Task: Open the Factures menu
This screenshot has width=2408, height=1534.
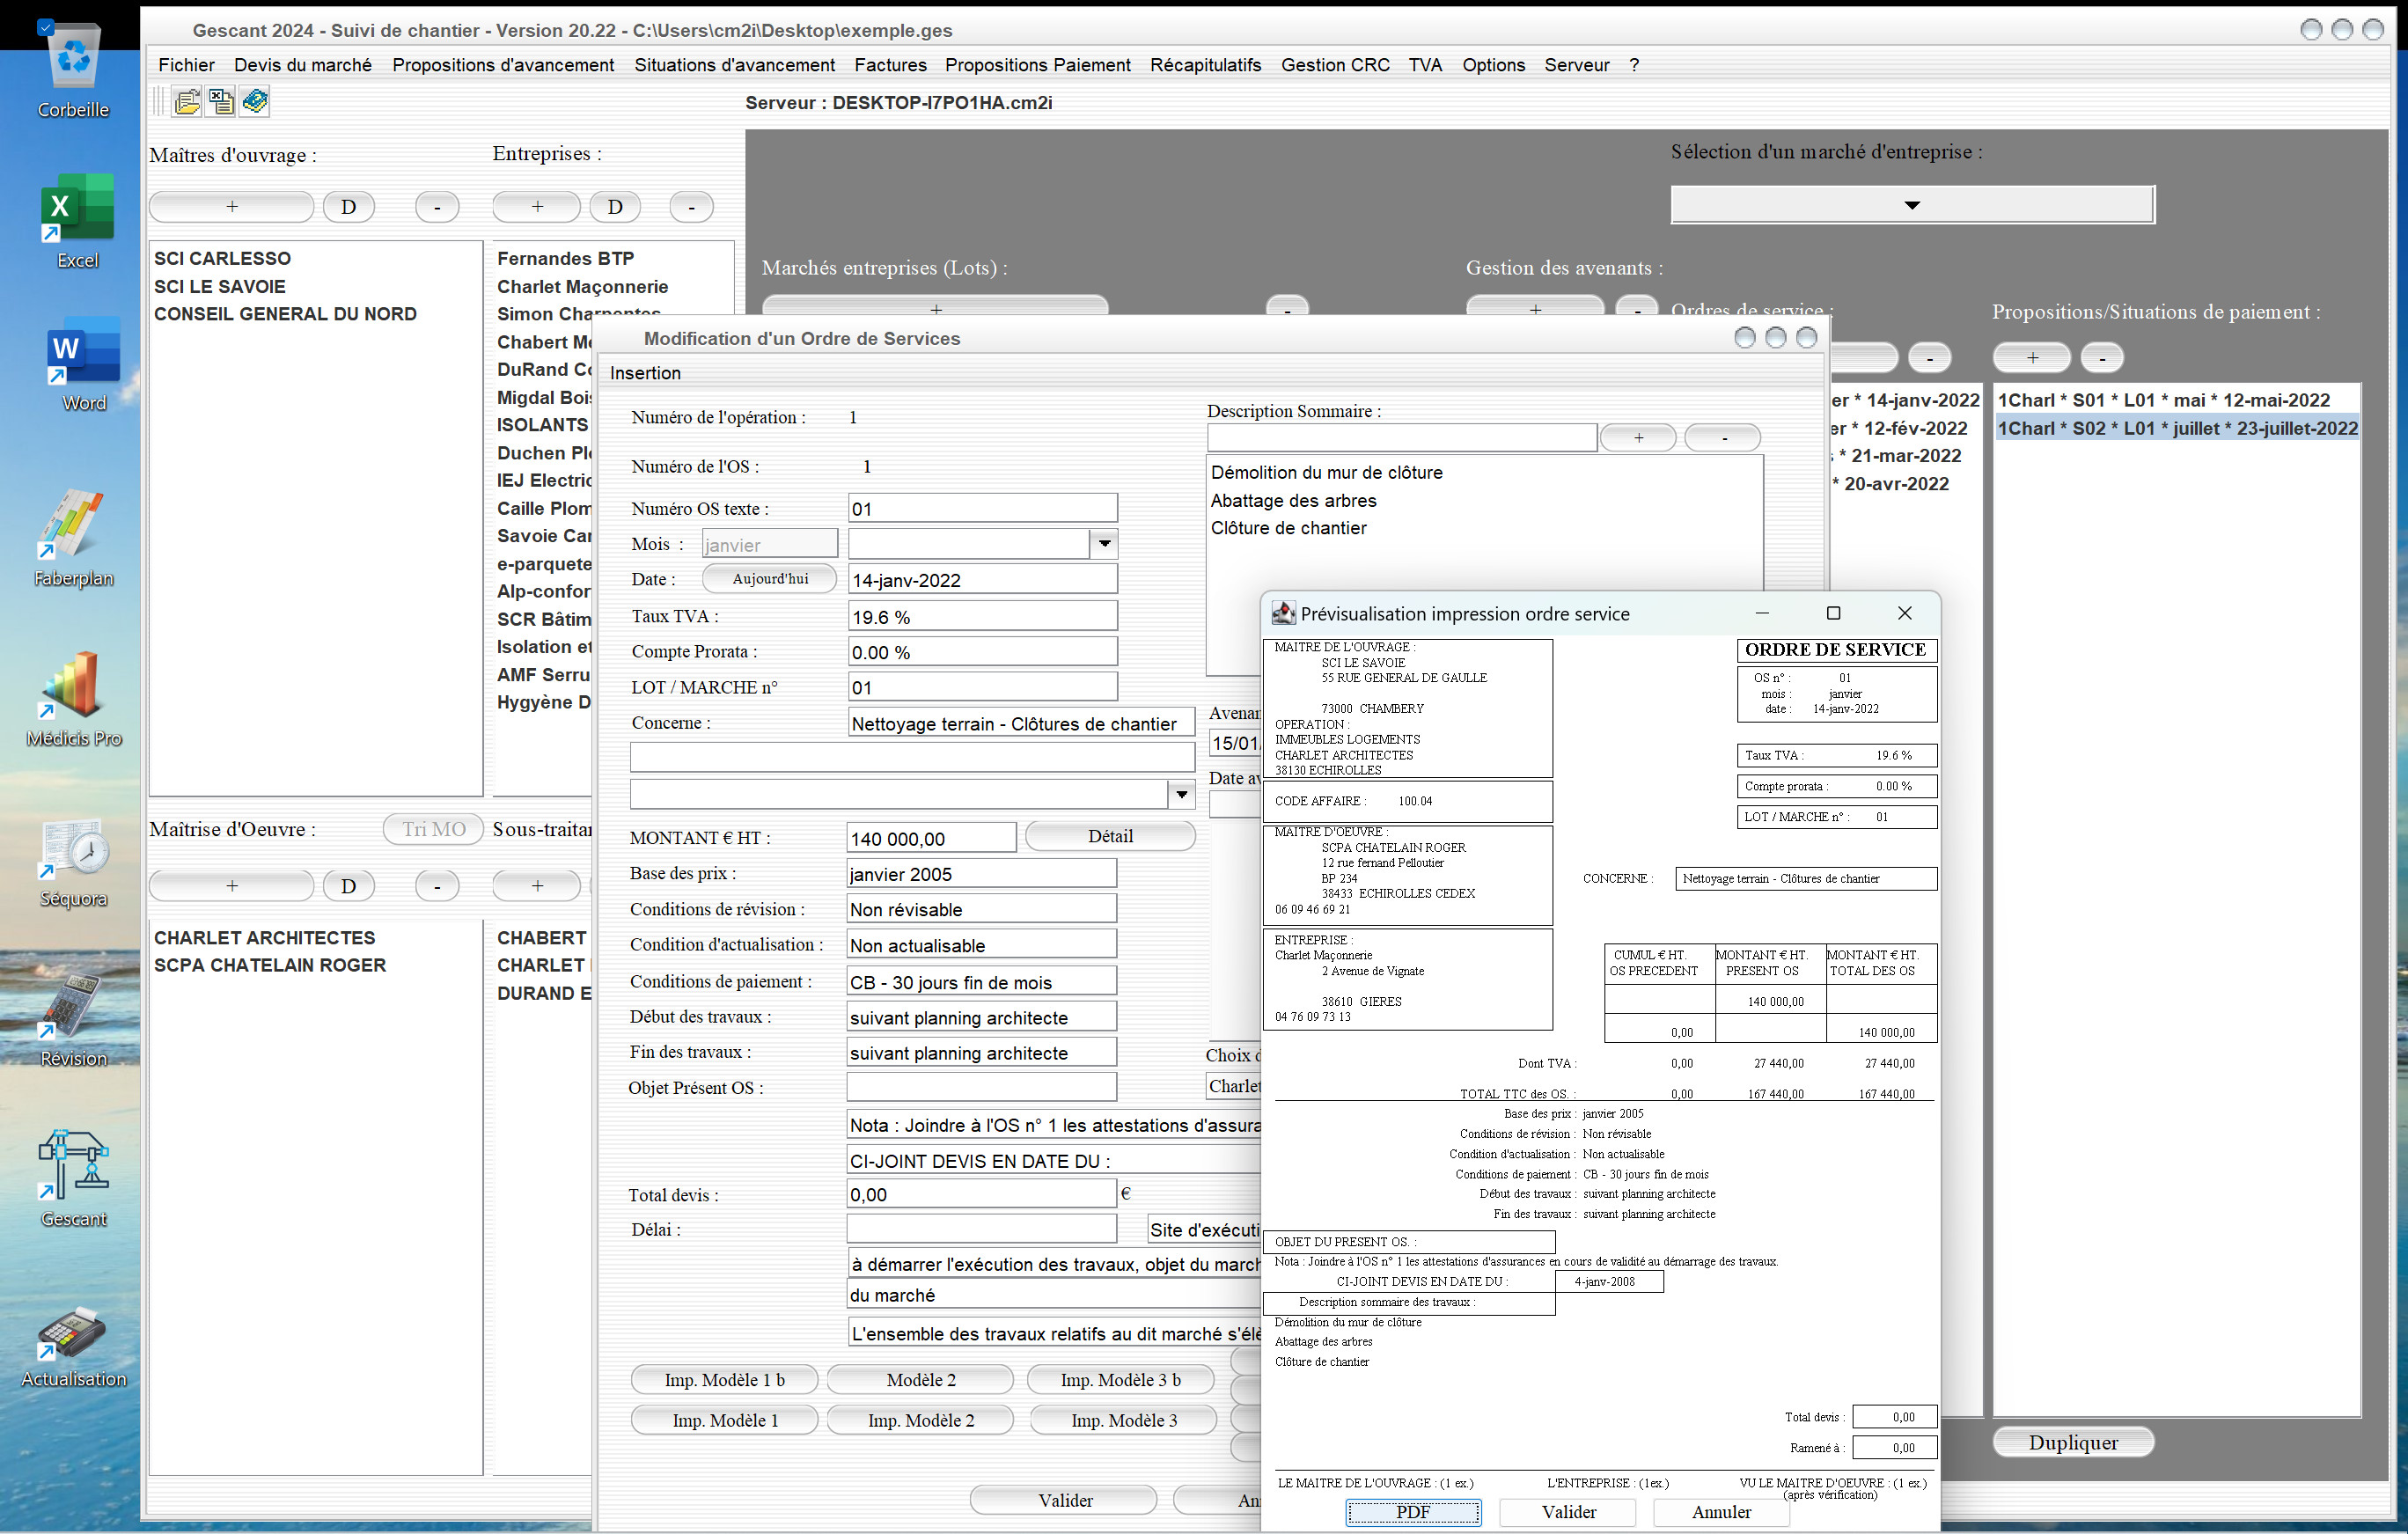Action: click(890, 65)
